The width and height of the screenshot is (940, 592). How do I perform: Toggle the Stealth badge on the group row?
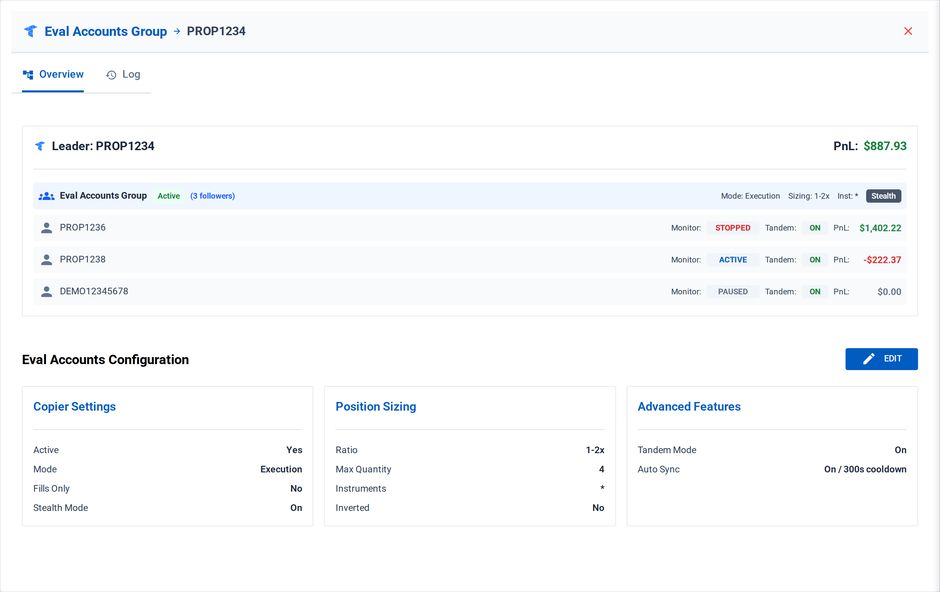(x=883, y=196)
